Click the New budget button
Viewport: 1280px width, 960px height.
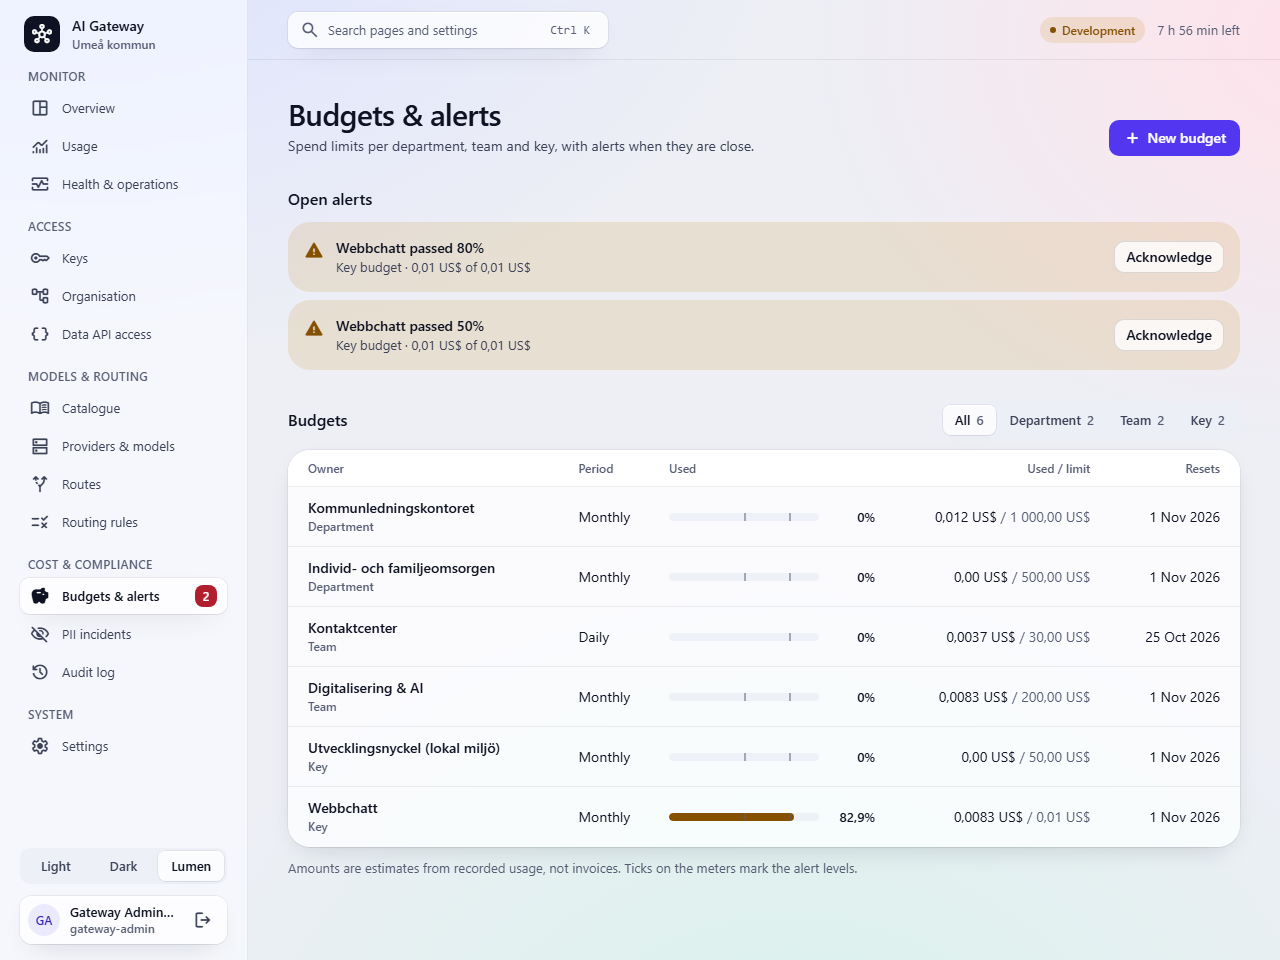(x=1174, y=138)
